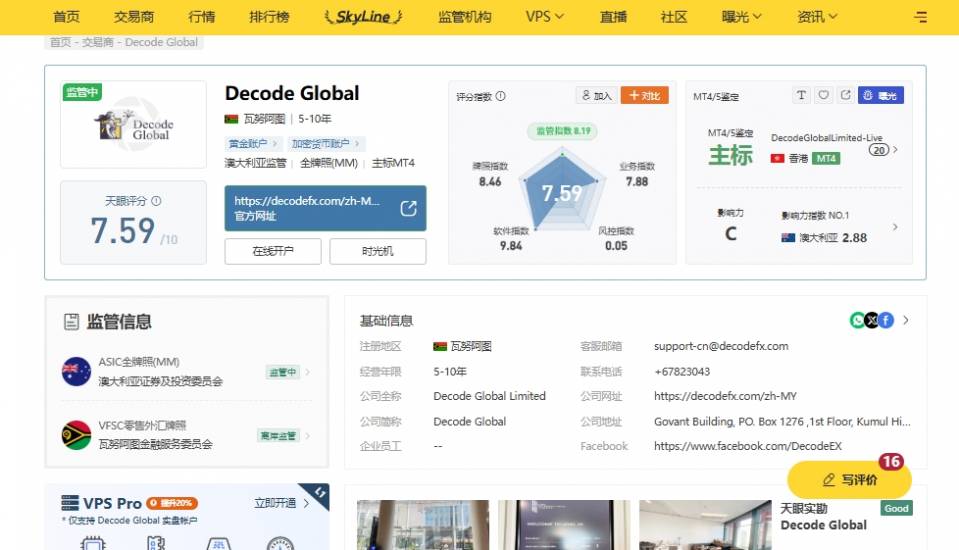Click the VPS Pro server icon
Viewport: 959px width, 550px height.
click(x=70, y=503)
